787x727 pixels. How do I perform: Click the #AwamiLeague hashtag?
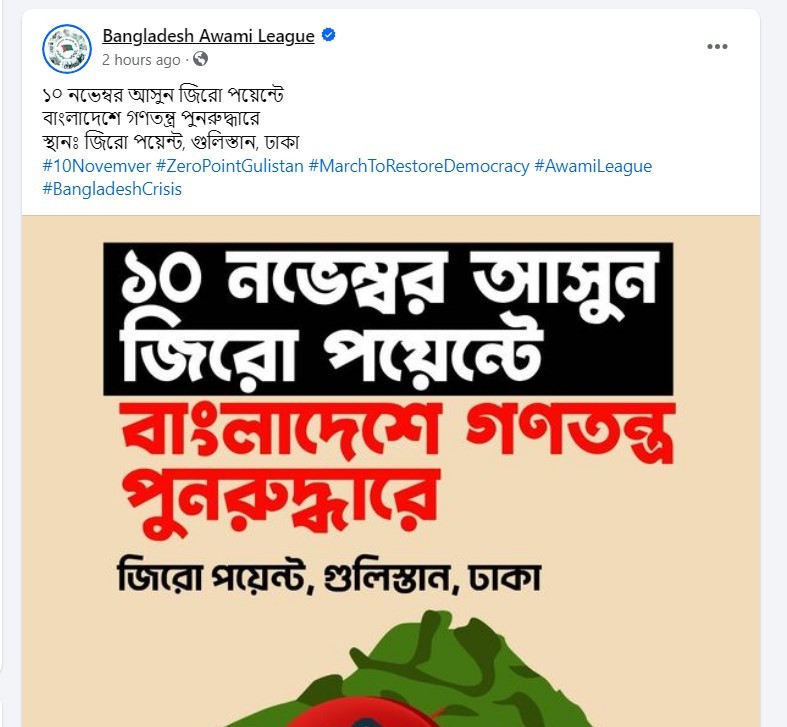[x=593, y=166]
